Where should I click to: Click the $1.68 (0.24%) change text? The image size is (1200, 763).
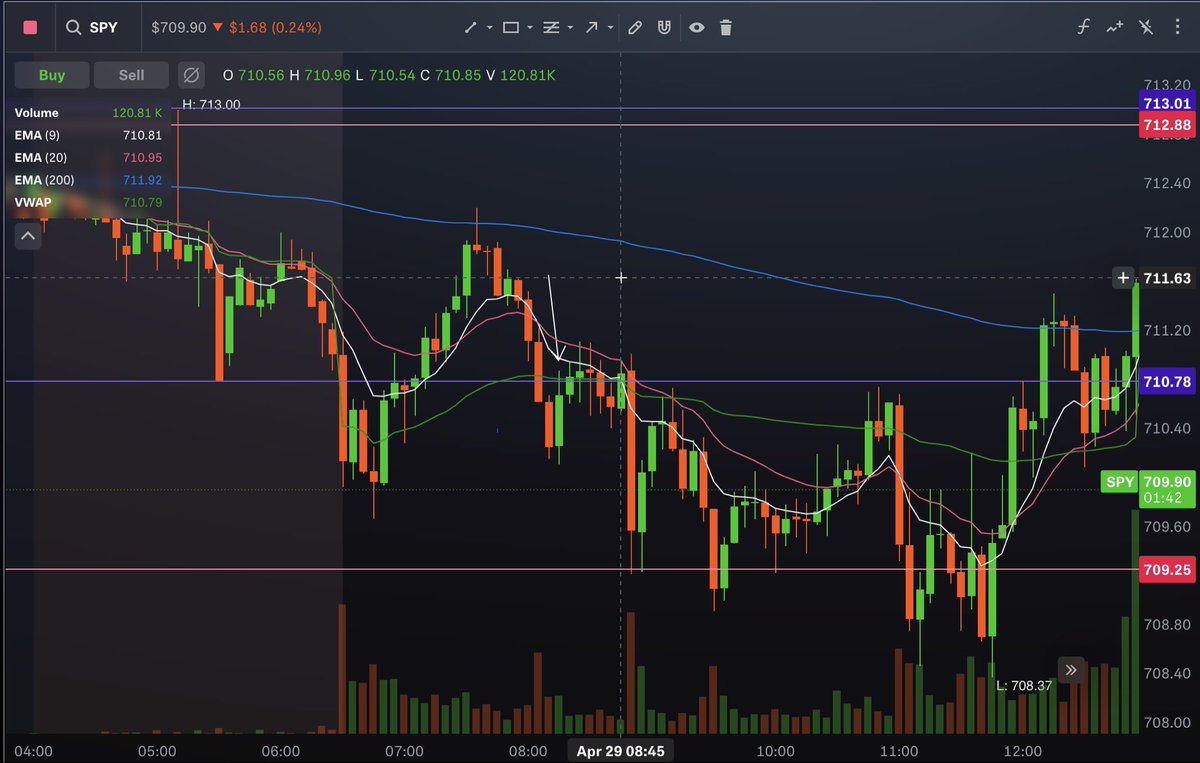[275, 28]
